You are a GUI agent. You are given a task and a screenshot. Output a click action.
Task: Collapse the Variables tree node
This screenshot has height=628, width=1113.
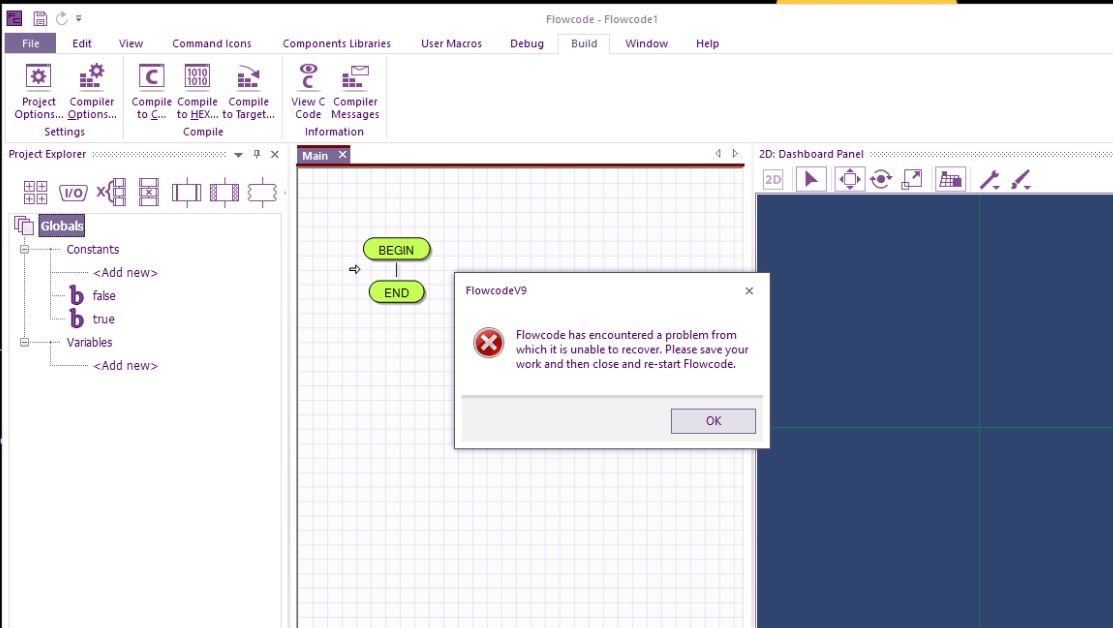(24, 343)
